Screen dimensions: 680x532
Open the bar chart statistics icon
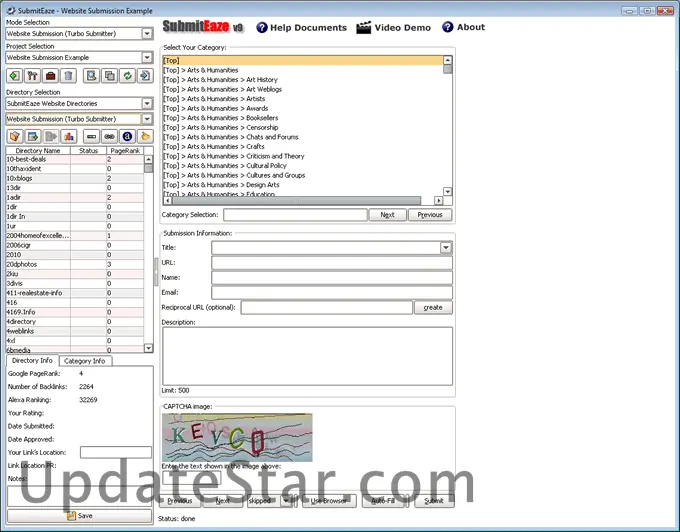point(69,137)
